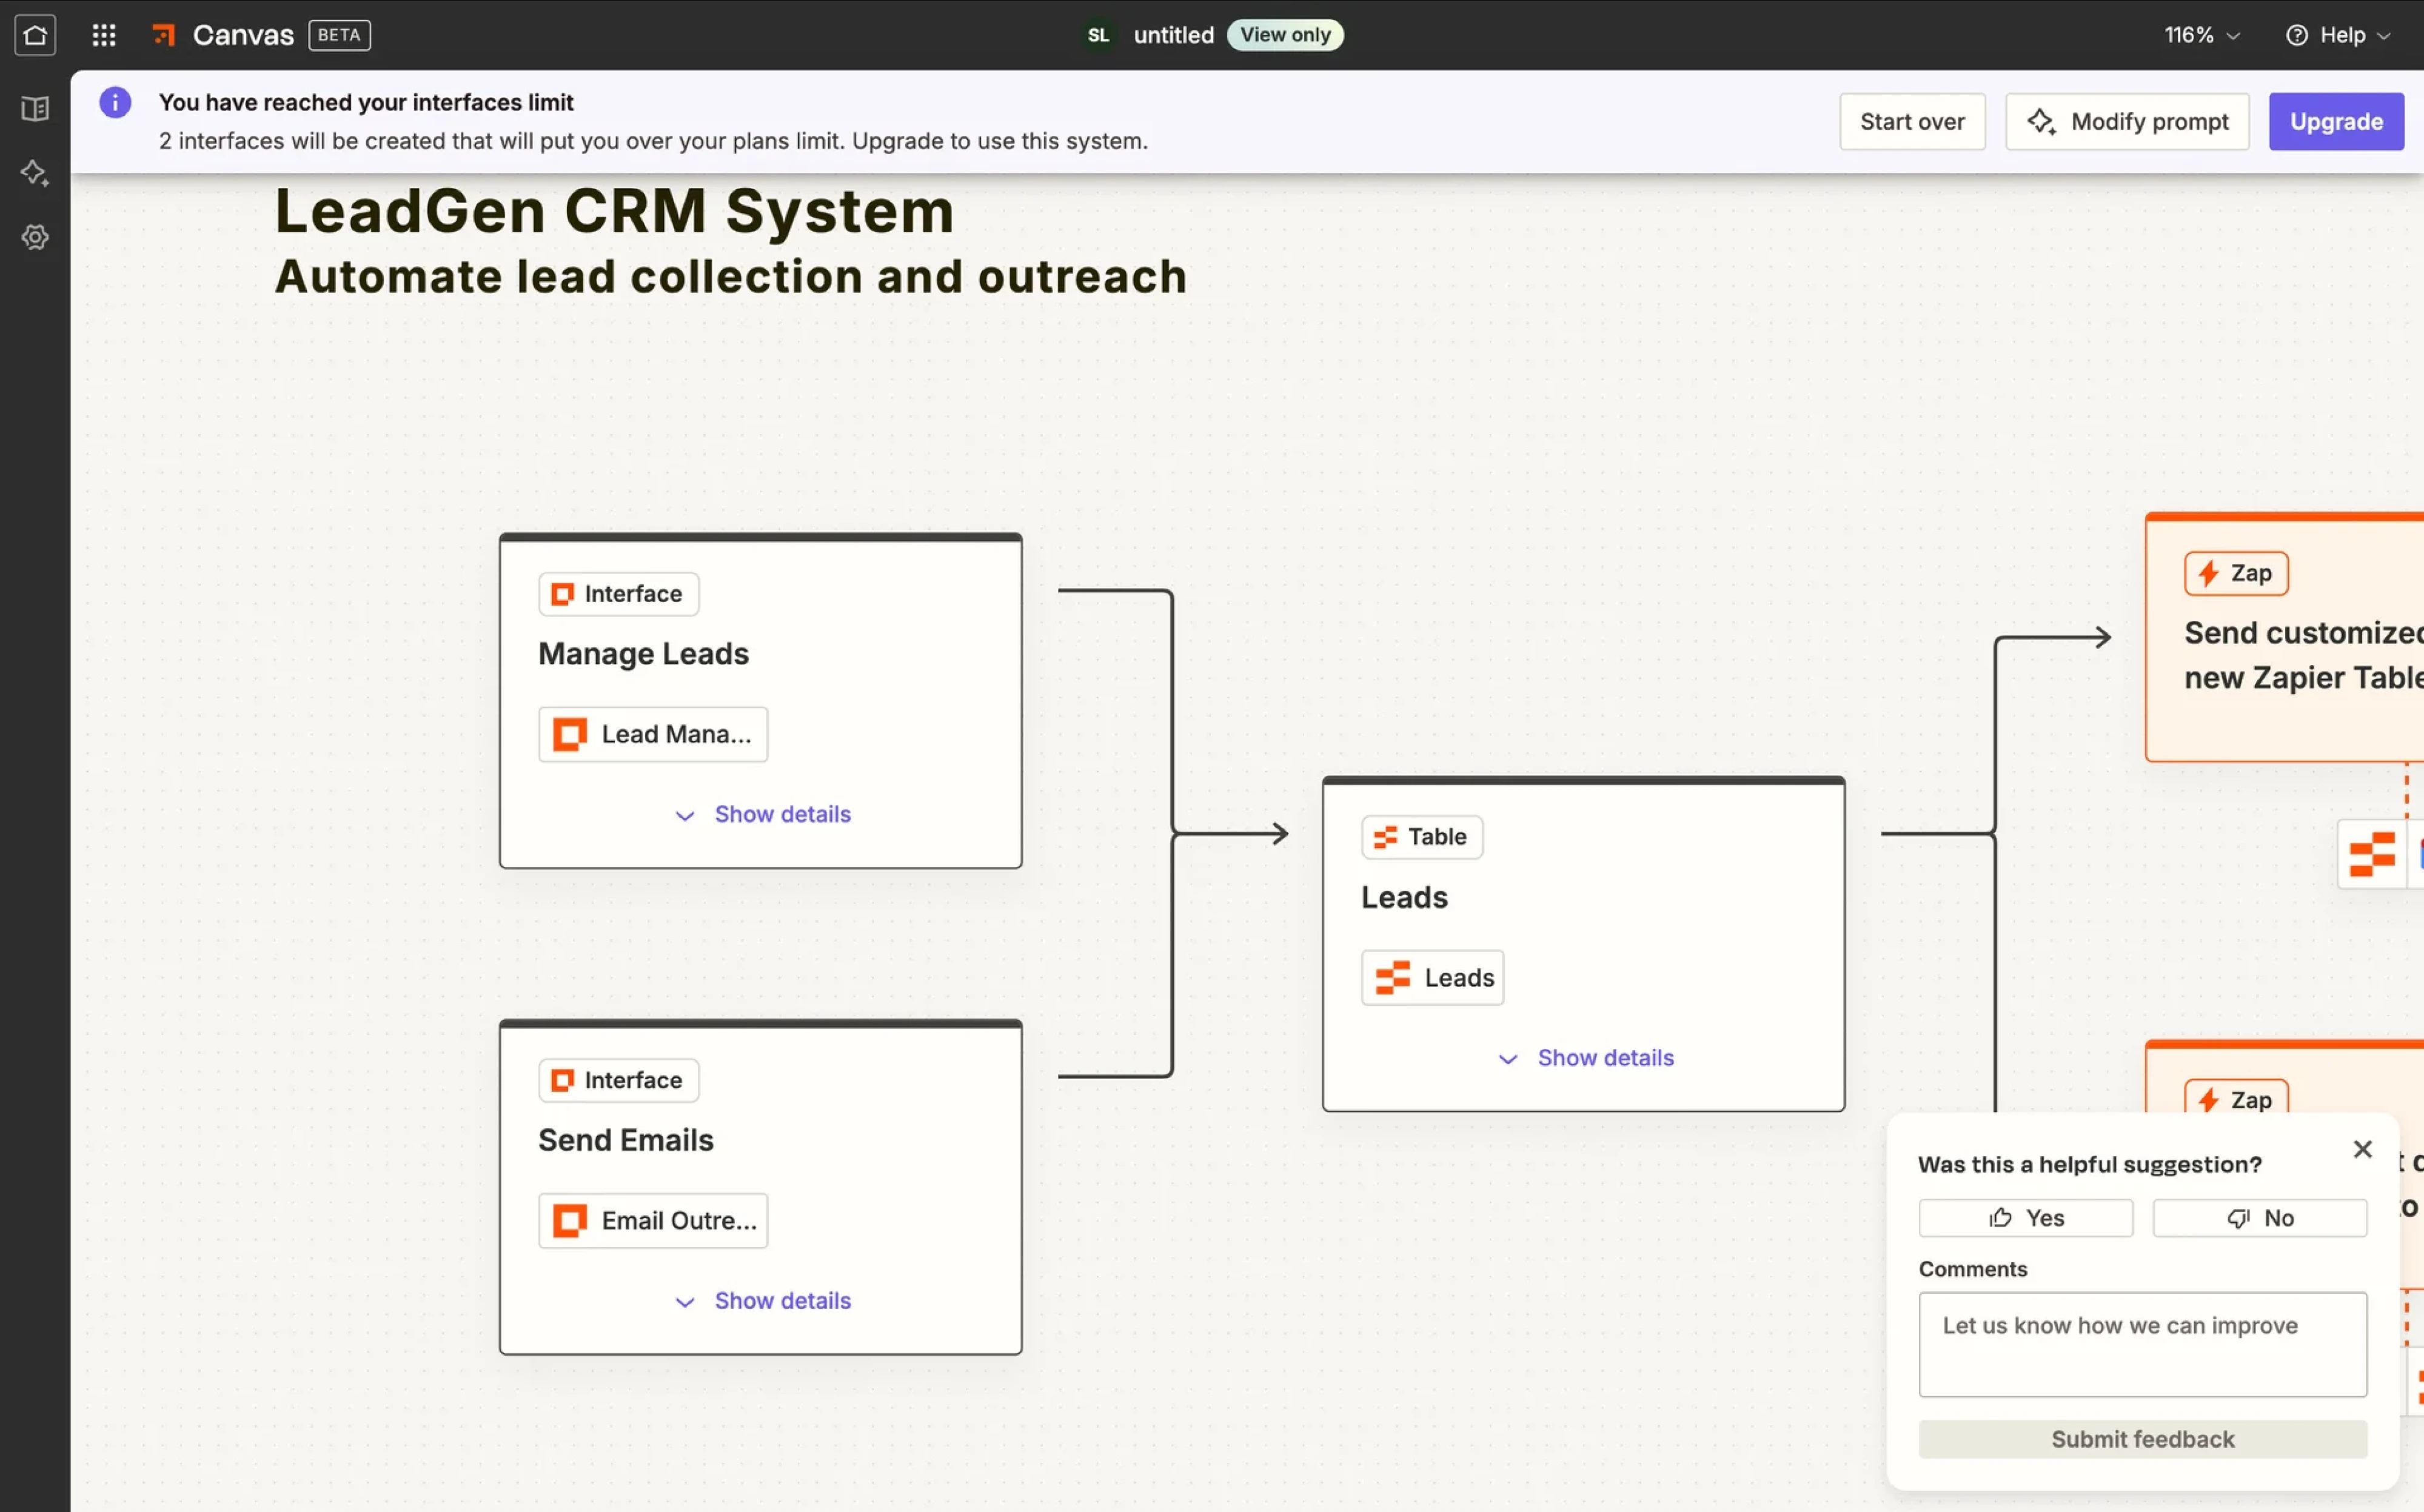Screen dimensions: 2424x1512
Task: Click the info icon in the interfaces limit banner
Action: coord(115,102)
